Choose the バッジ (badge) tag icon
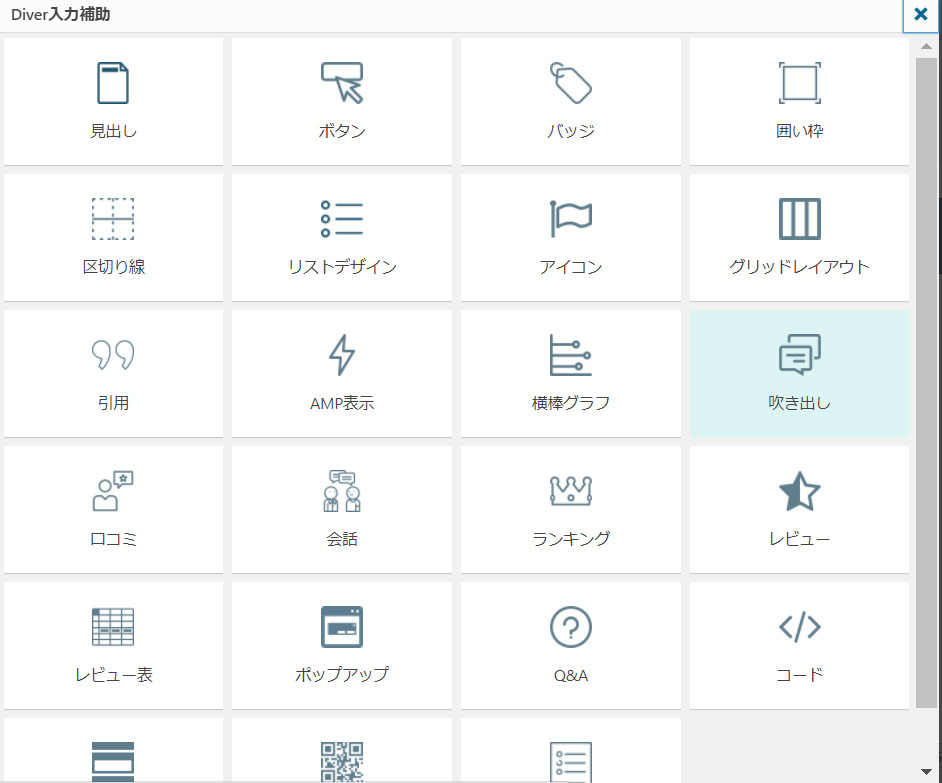 570,84
